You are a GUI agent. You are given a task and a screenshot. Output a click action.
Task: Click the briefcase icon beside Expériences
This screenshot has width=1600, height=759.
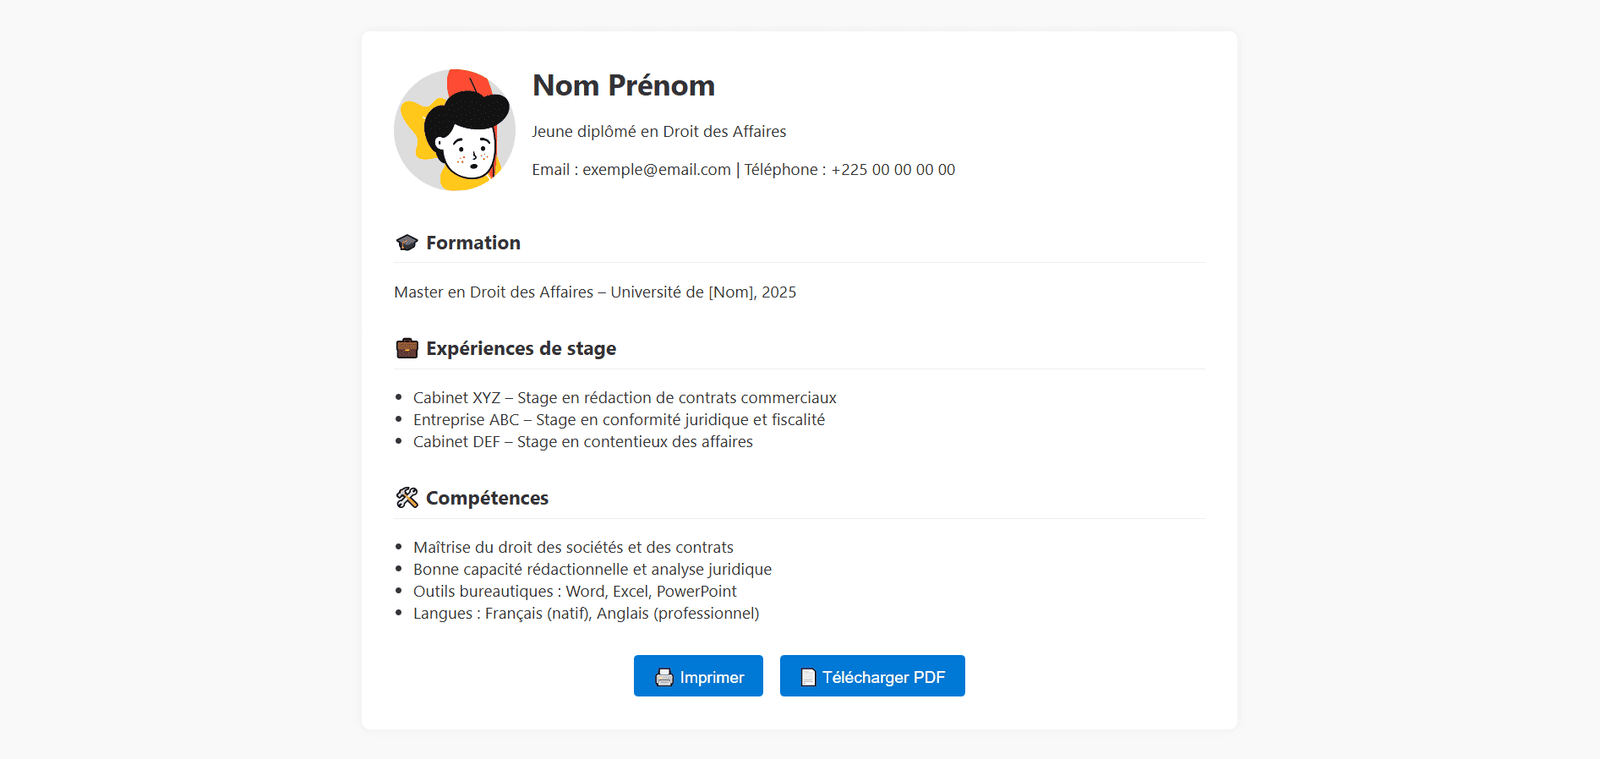(x=407, y=348)
